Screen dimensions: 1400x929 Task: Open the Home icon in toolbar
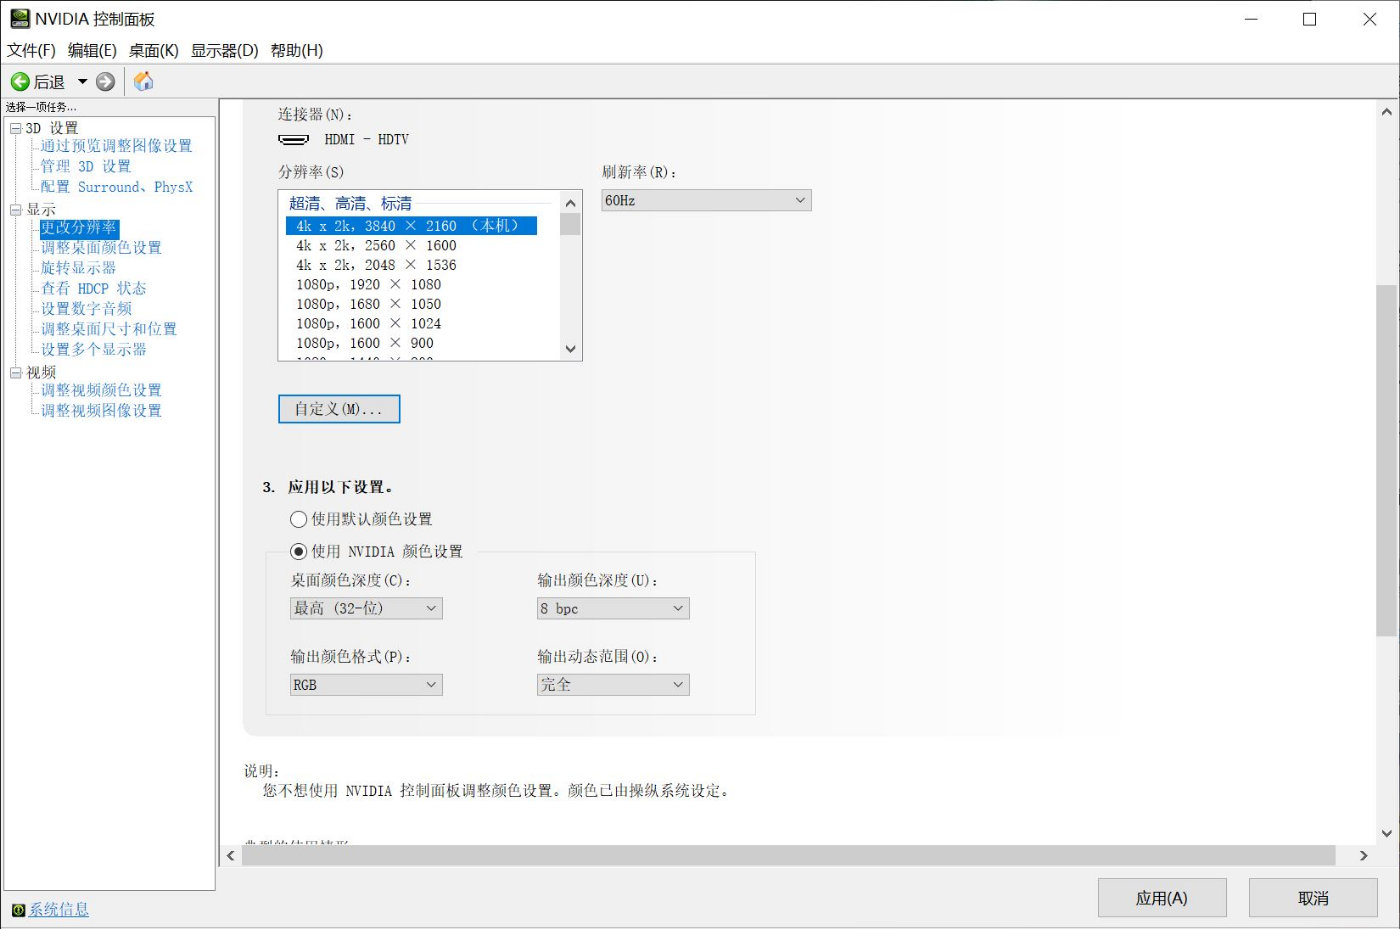tap(143, 82)
